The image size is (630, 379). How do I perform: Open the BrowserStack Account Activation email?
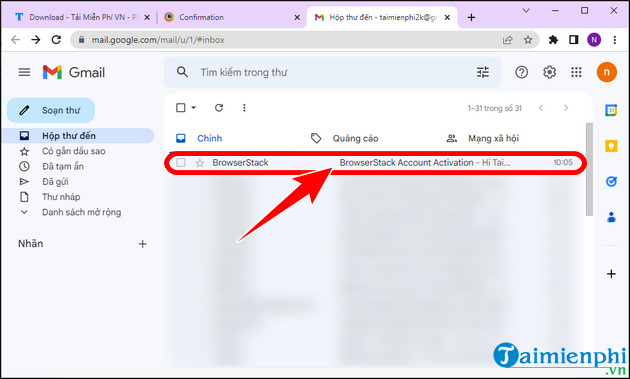click(x=376, y=162)
